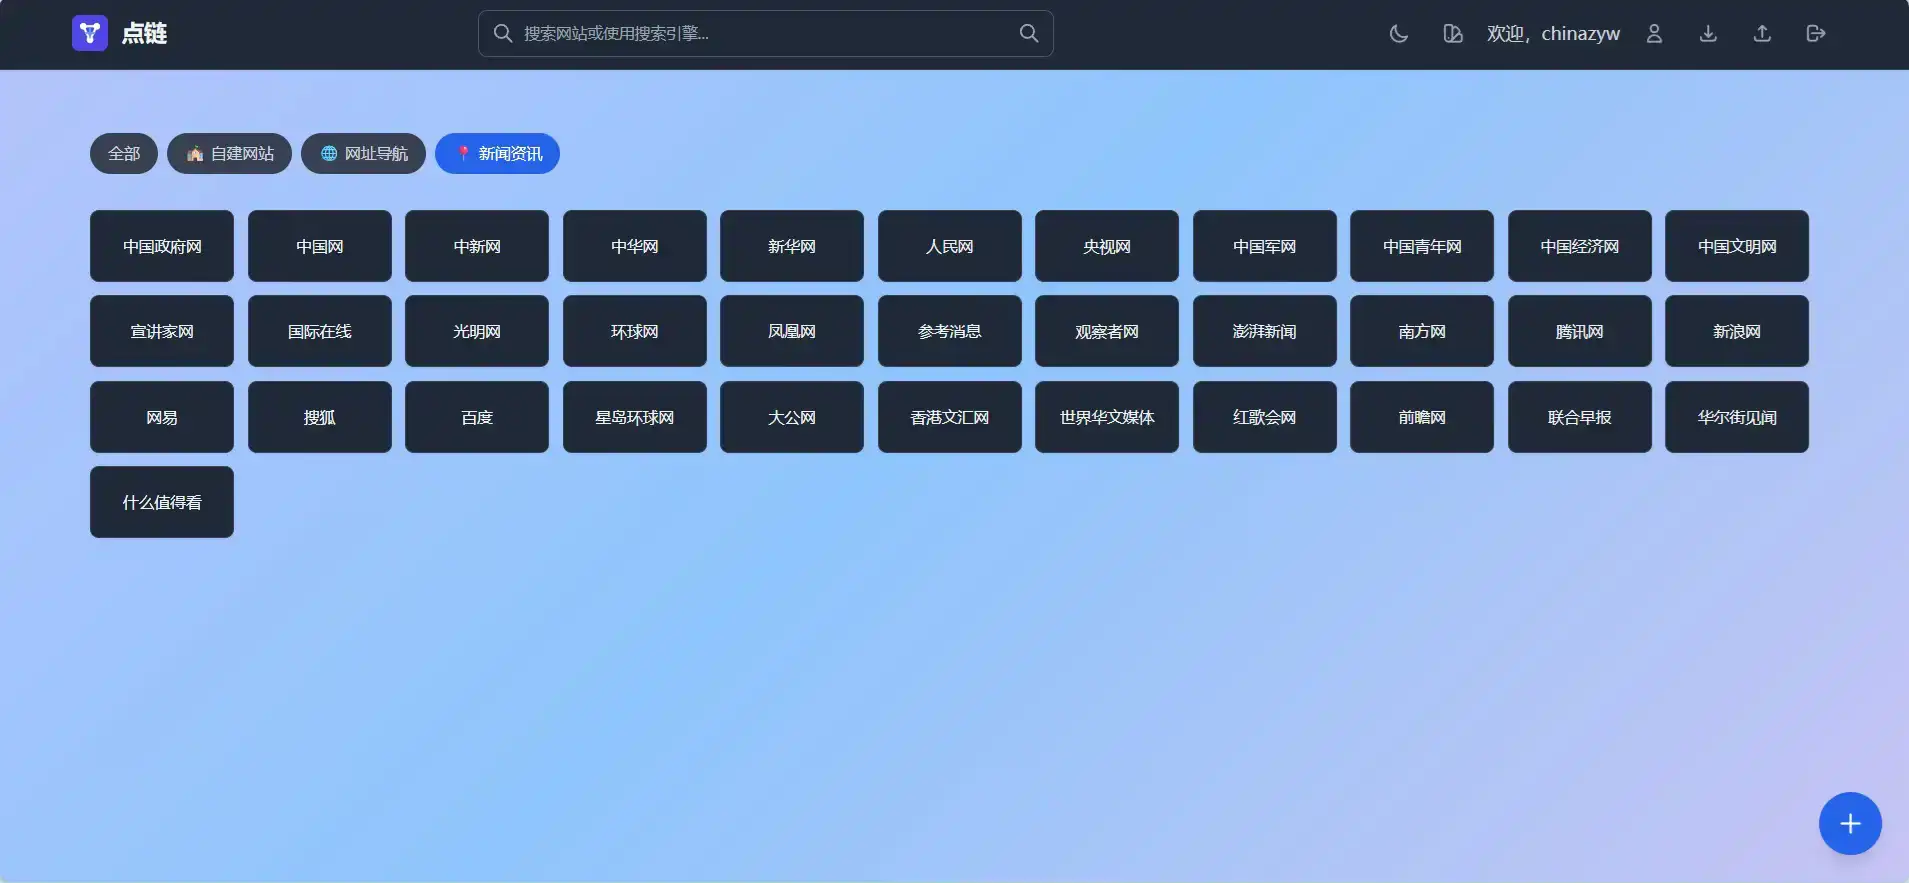The image size is (1909, 883).
Task: Click the theme style icon beside the moon
Action: (x=1452, y=34)
